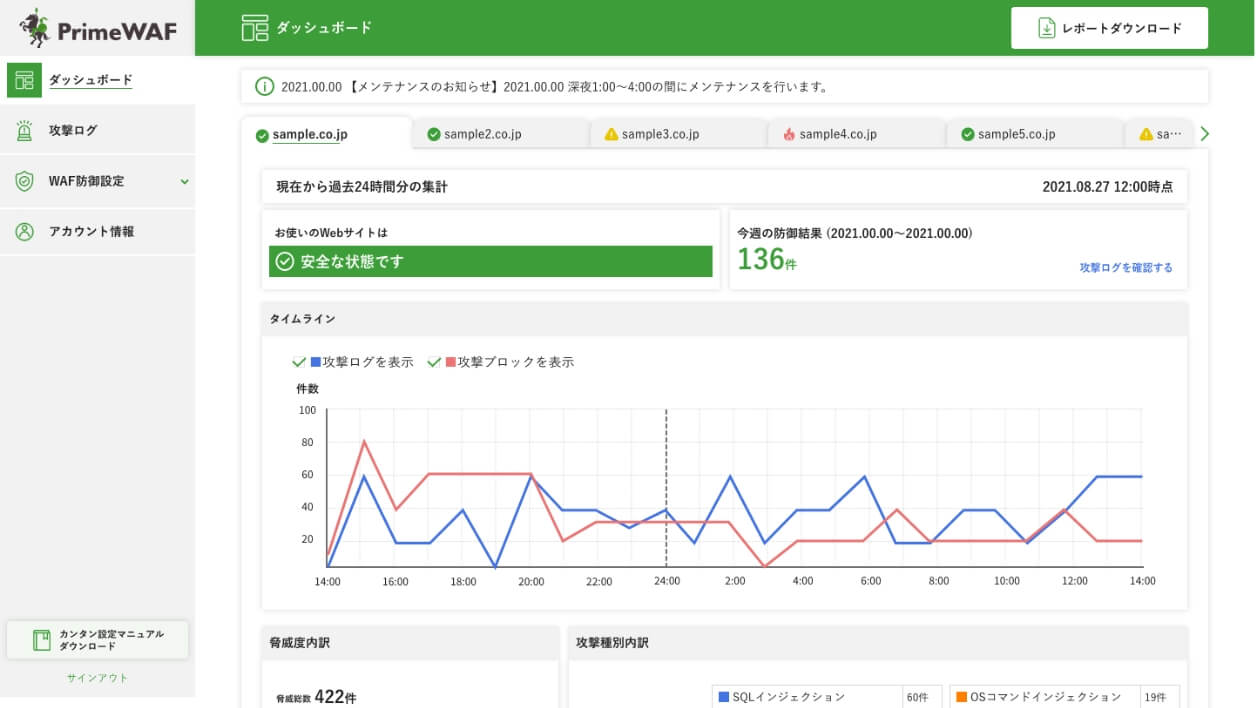Click the info icon beside the maintenance notice
1256x708 pixels.
pyautogui.click(x=264, y=87)
